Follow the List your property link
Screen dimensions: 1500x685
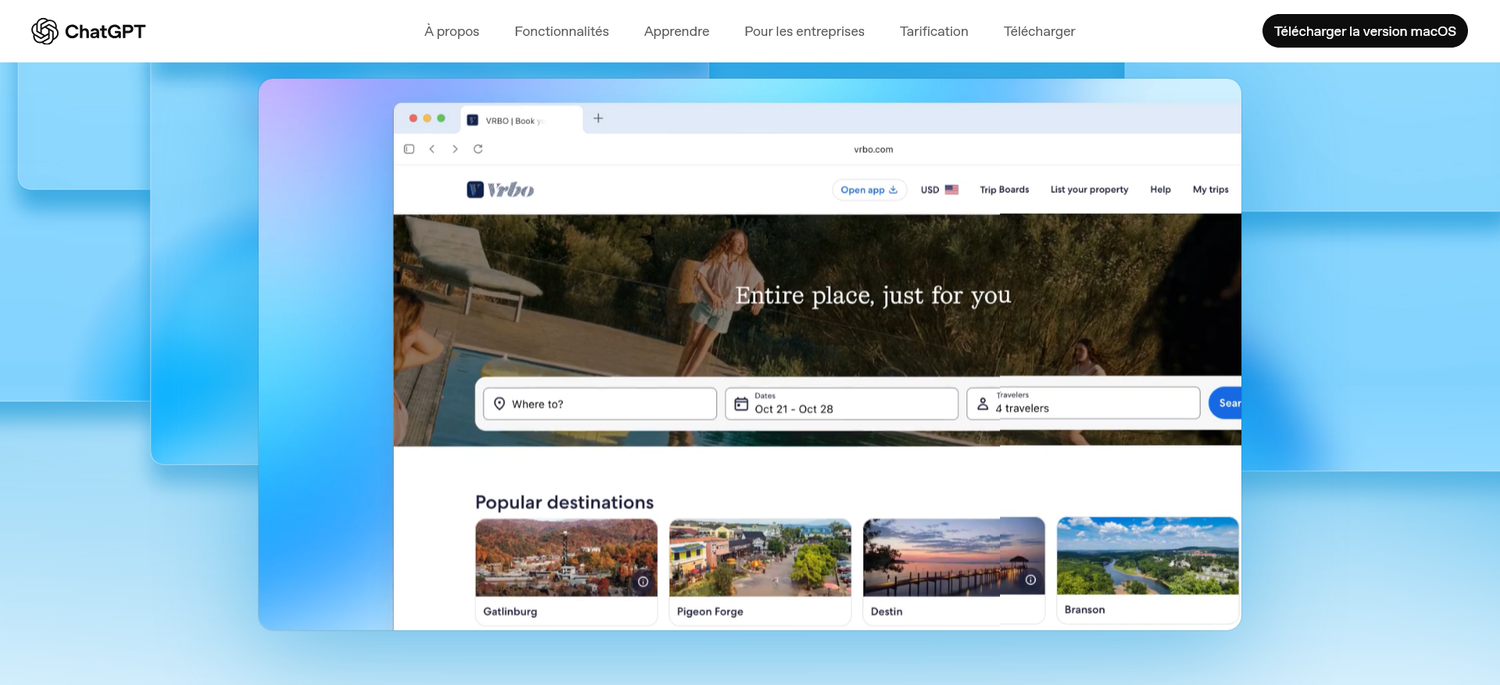(1089, 189)
